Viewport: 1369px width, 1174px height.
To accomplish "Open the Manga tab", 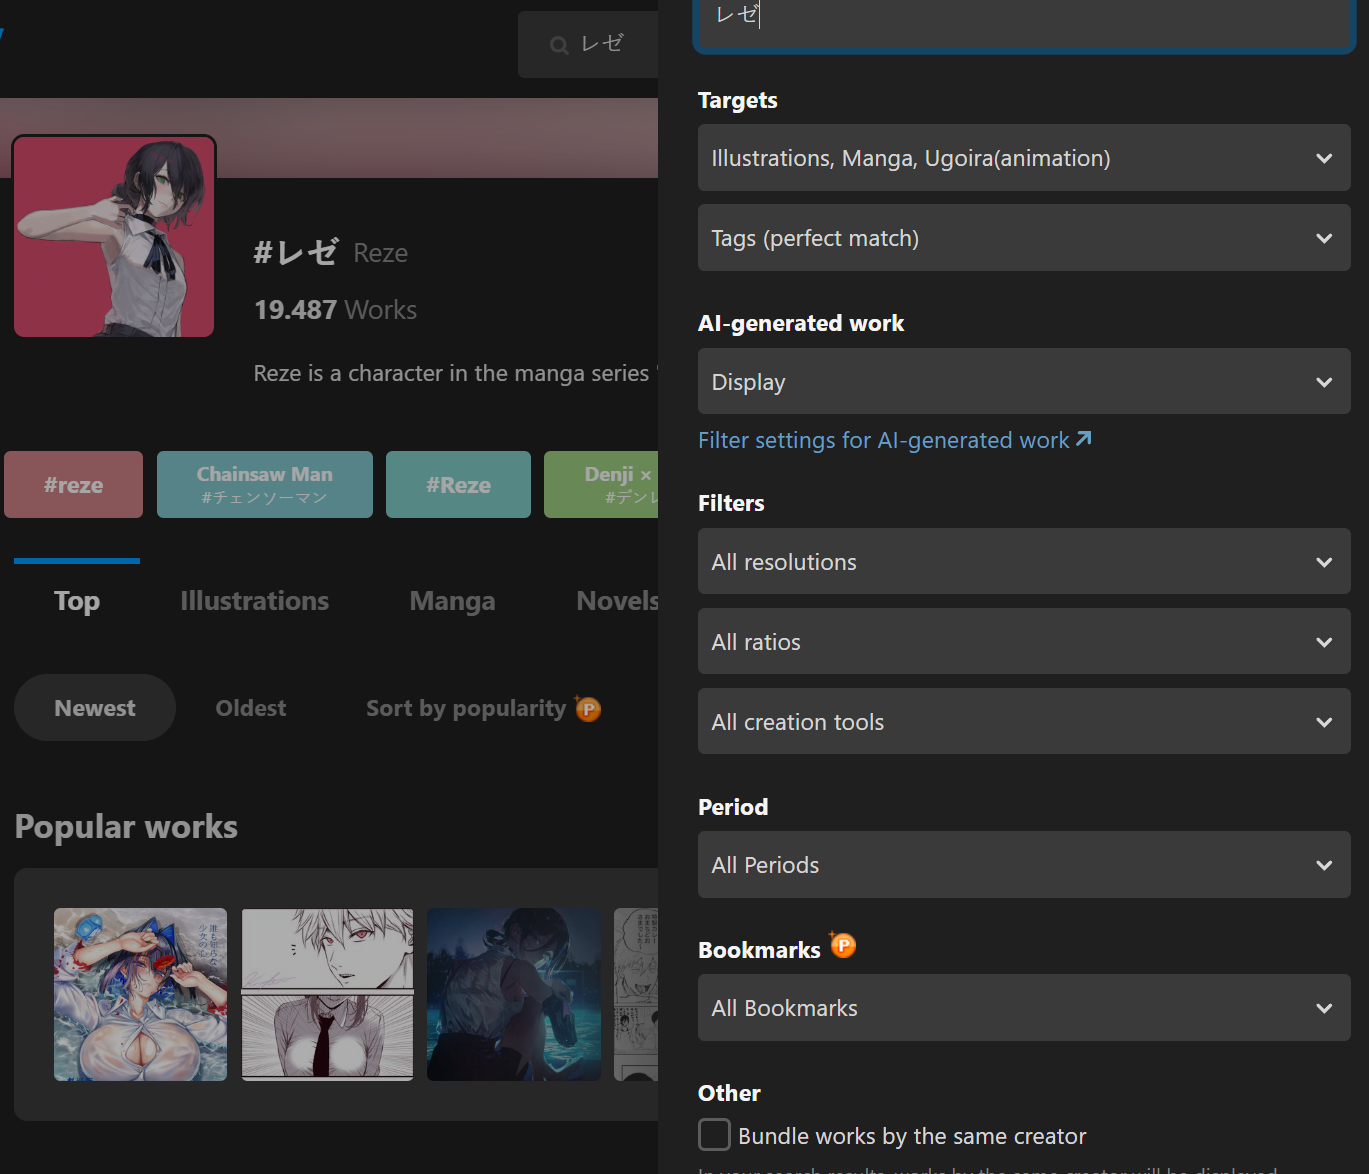I will (x=452, y=601).
